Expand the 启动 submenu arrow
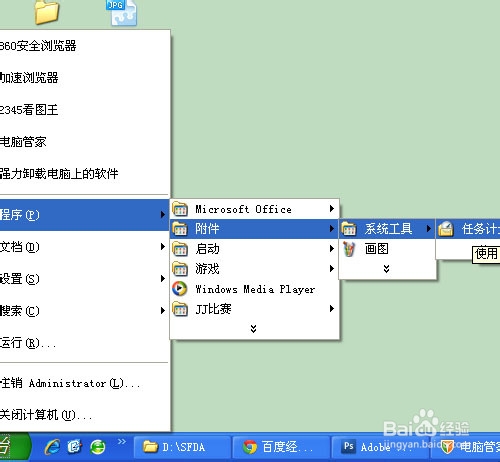 click(x=331, y=248)
